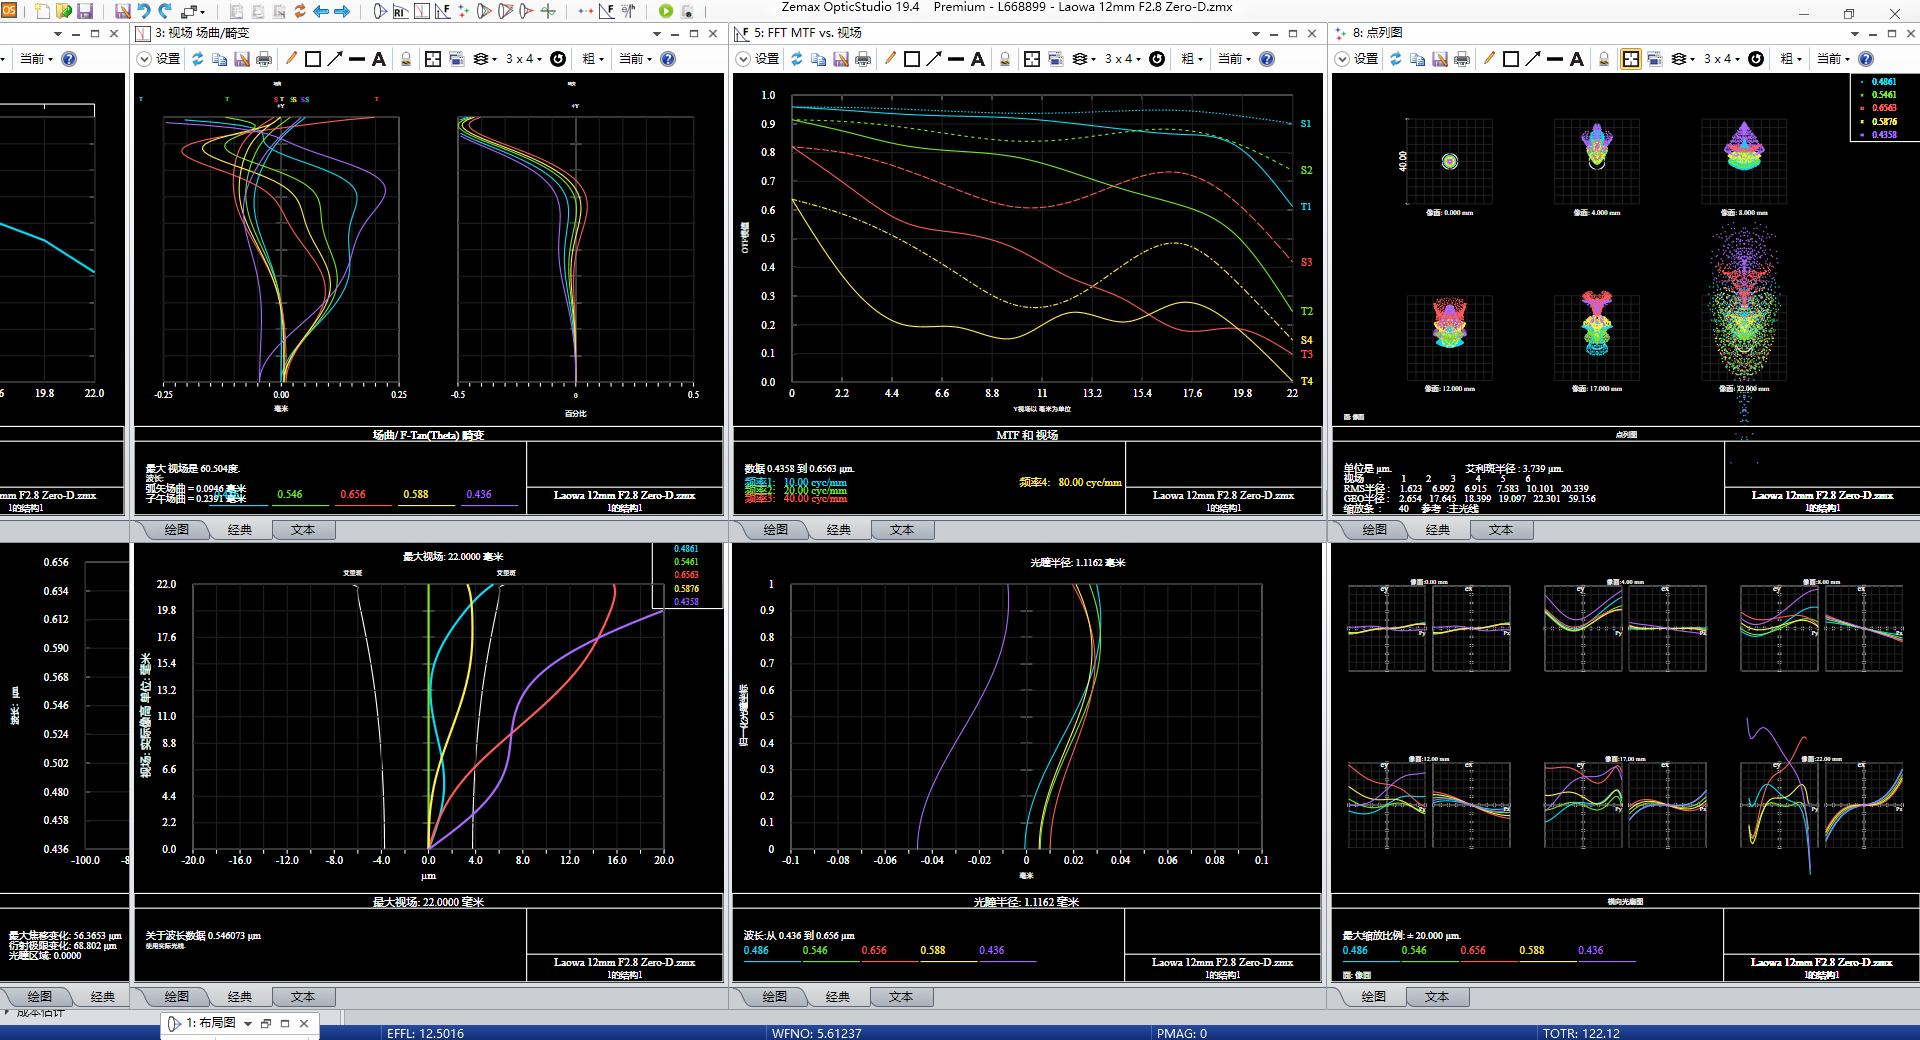Open the 1: 布局图 tab dropdown arrow

(248, 1023)
